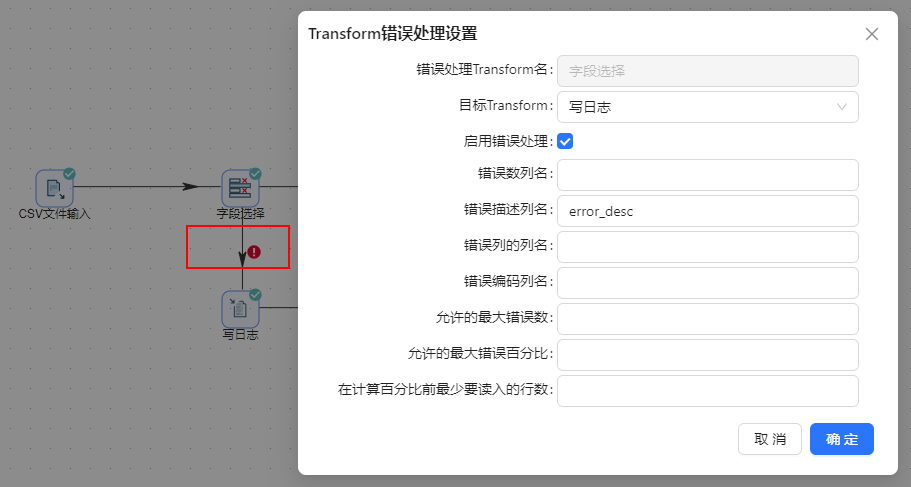Select the CSV文件输入 node icon

tap(54, 188)
